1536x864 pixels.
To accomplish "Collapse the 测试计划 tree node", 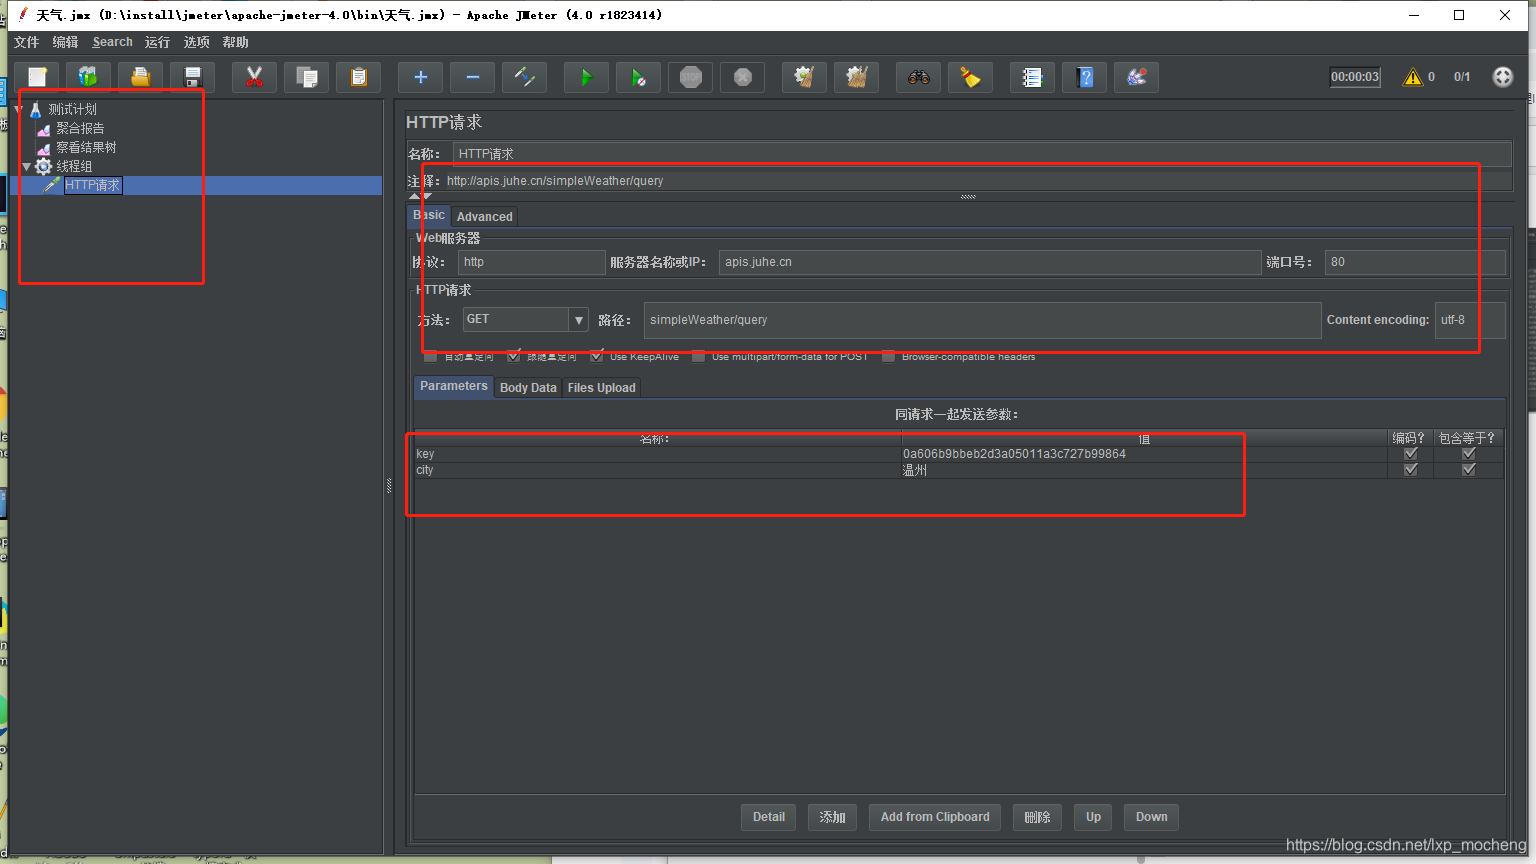I will point(19,109).
